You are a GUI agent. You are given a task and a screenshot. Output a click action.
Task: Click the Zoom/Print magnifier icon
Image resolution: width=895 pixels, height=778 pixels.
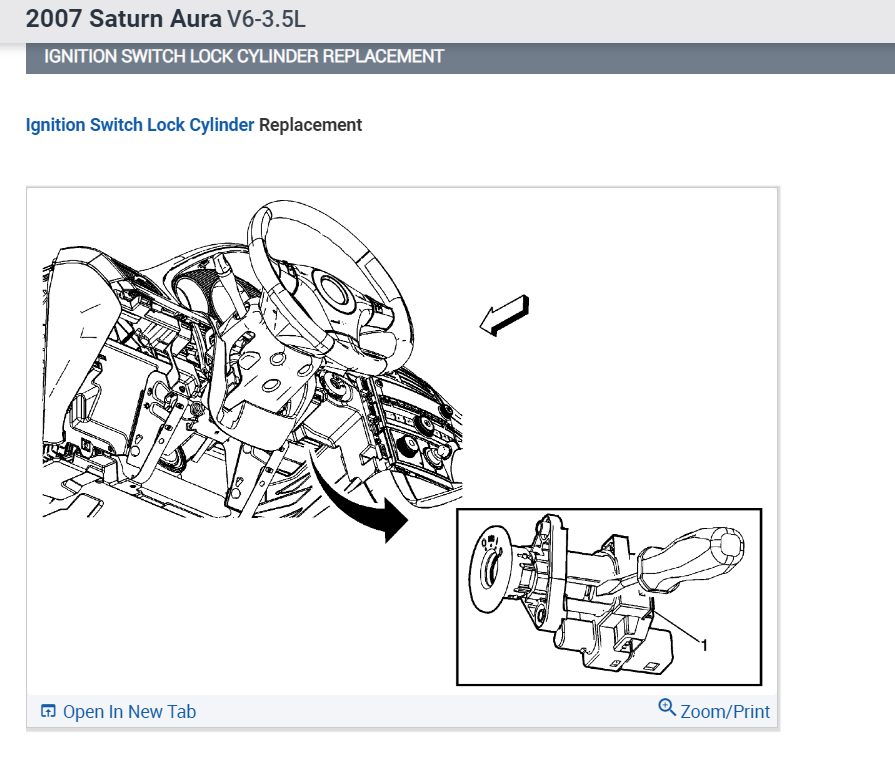click(x=666, y=708)
